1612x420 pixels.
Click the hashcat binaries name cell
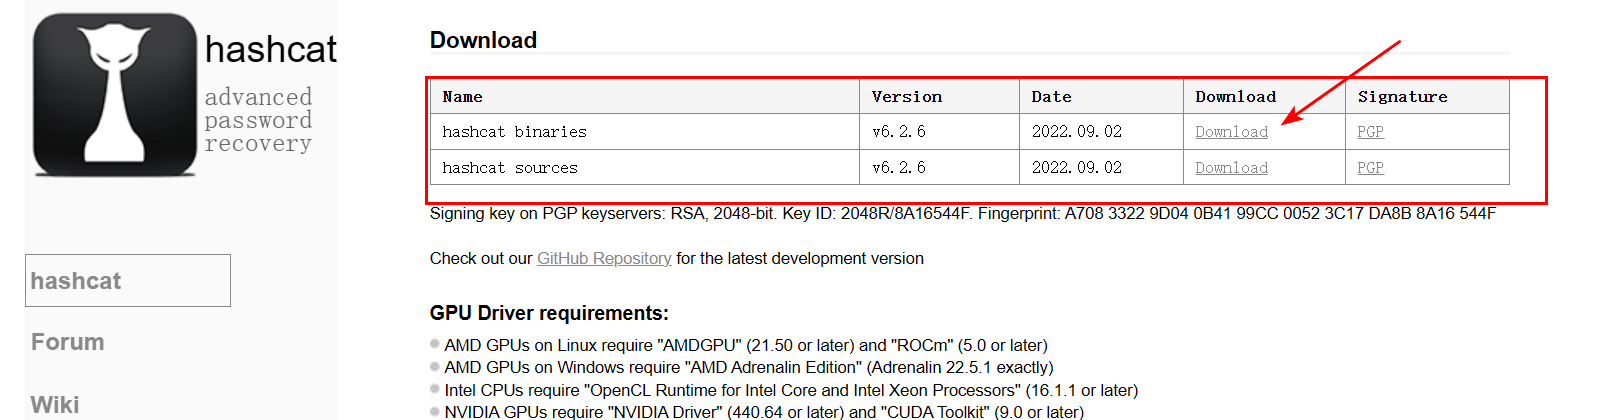(645, 132)
